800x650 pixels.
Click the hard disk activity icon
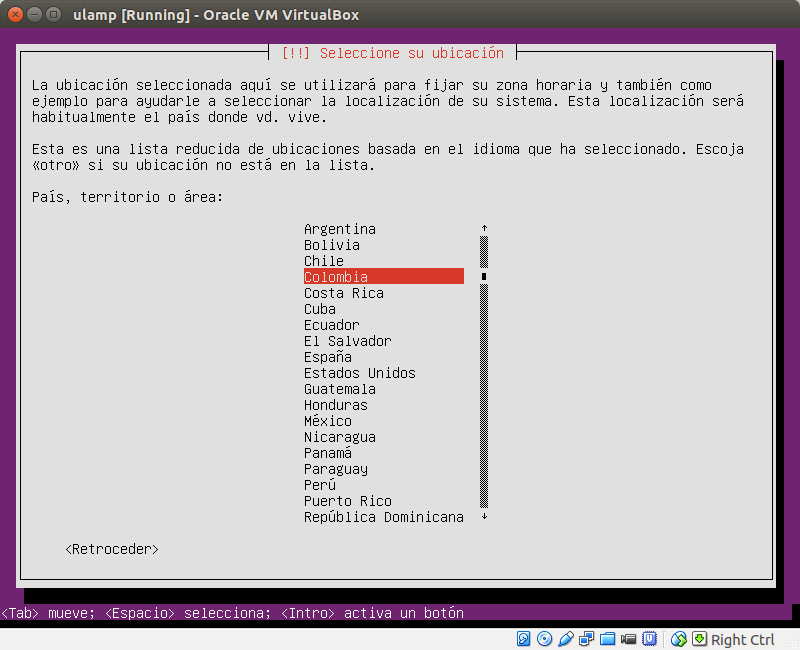pyautogui.click(x=521, y=639)
